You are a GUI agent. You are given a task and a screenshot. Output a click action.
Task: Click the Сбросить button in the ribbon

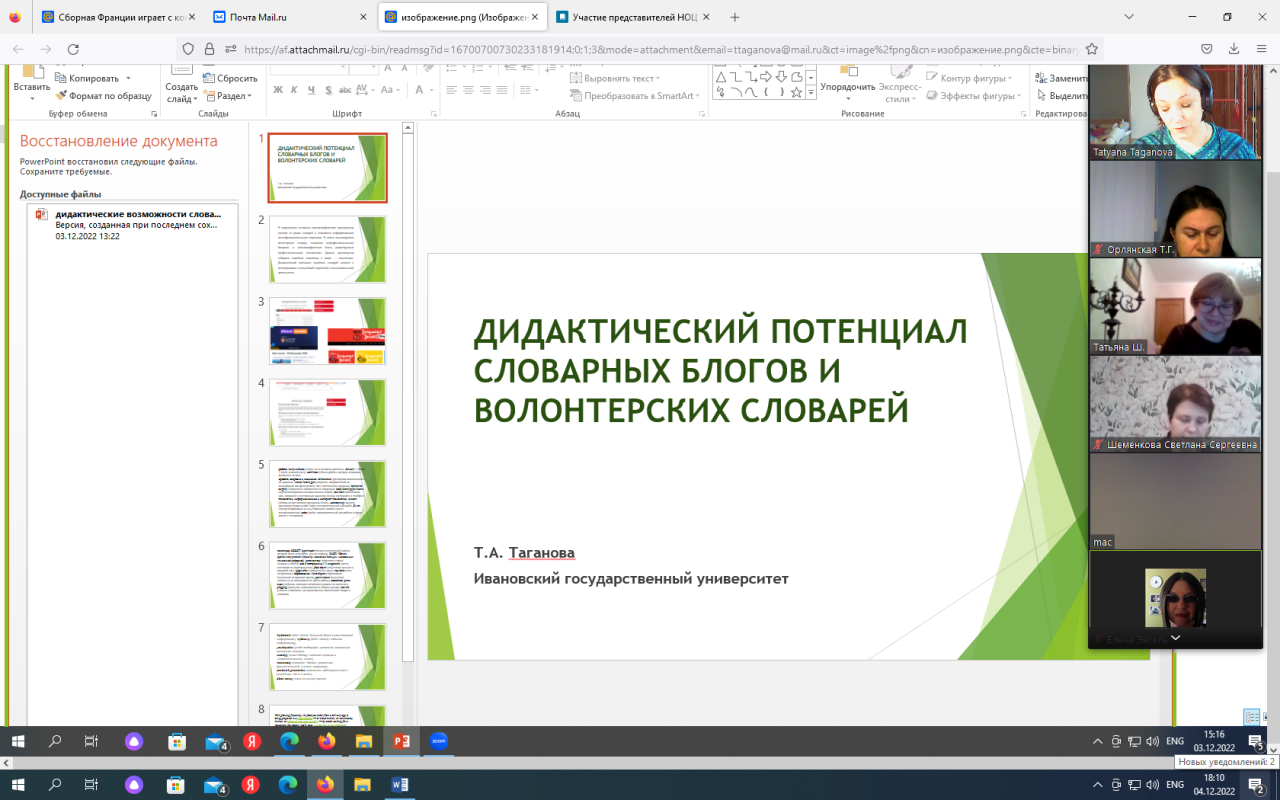click(x=230, y=78)
